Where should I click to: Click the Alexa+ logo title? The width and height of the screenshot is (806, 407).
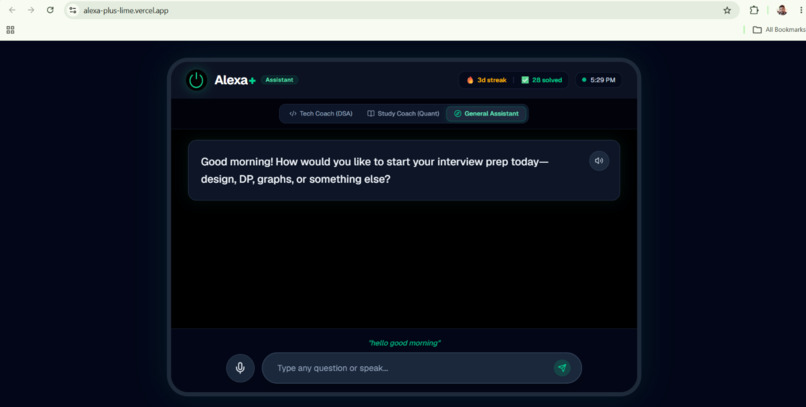click(235, 80)
